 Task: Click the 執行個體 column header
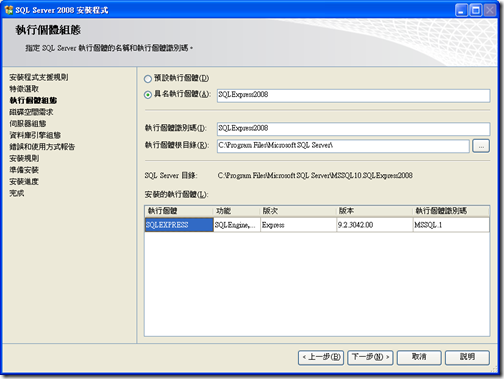(179, 211)
